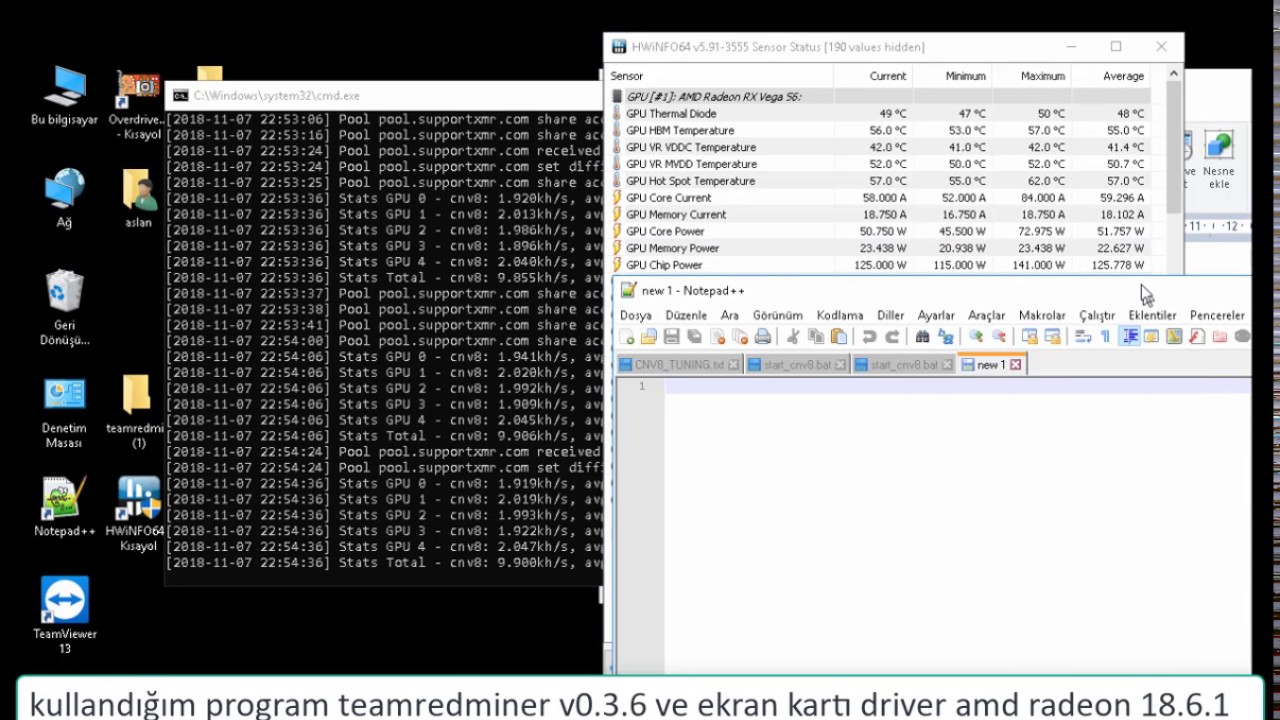Open the Pencereler menu
The width and height of the screenshot is (1280, 720).
(1217, 315)
